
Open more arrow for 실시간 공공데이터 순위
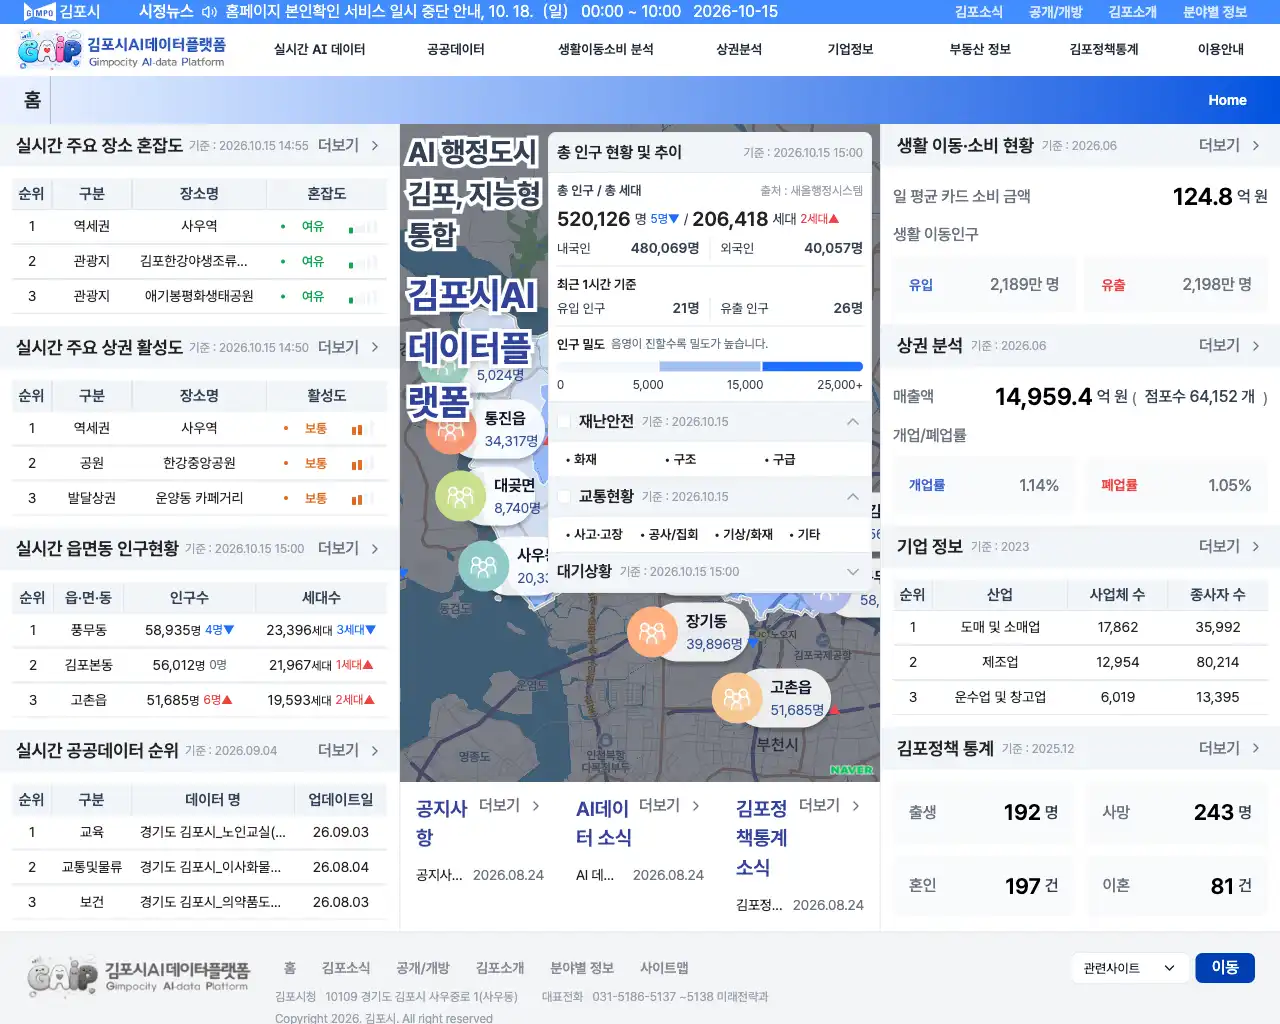tap(375, 751)
